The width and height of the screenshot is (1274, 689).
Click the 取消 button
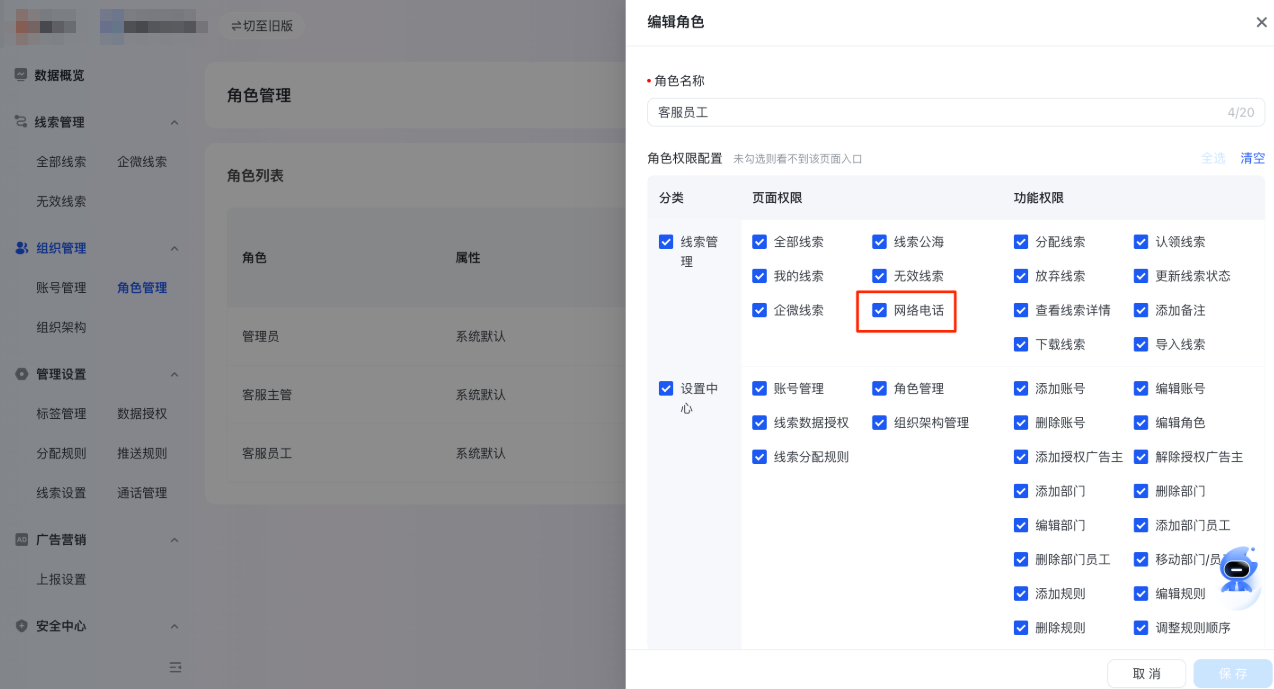[1145, 673]
